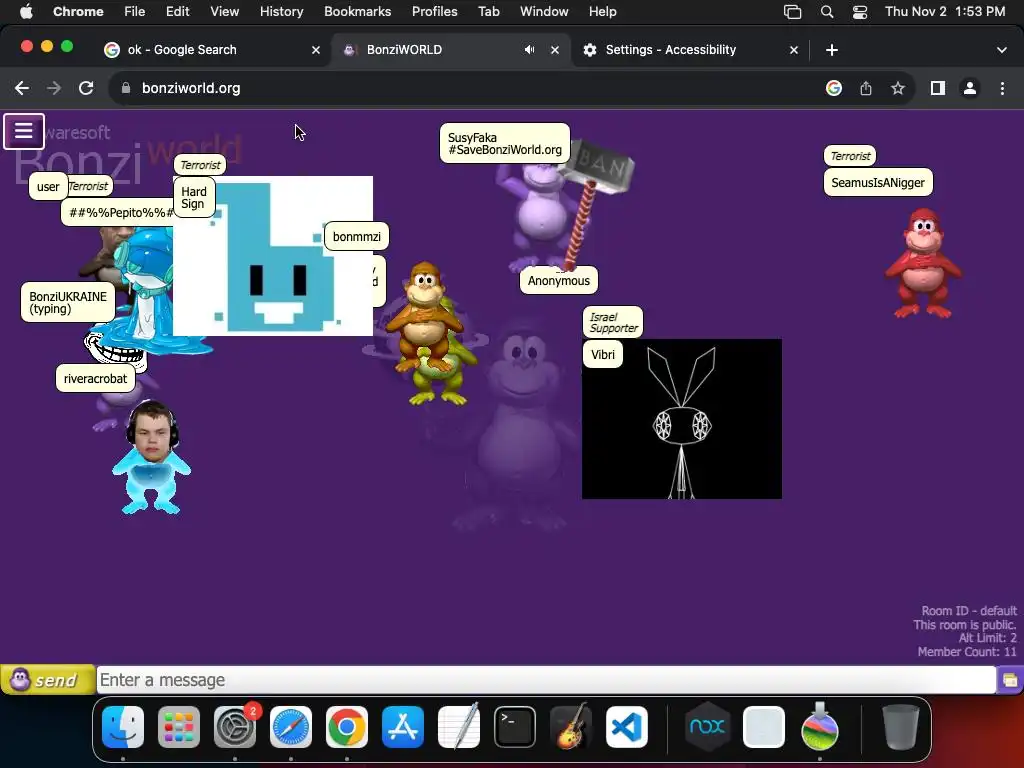Launch Safari from the dock

[x=291, y=727]
